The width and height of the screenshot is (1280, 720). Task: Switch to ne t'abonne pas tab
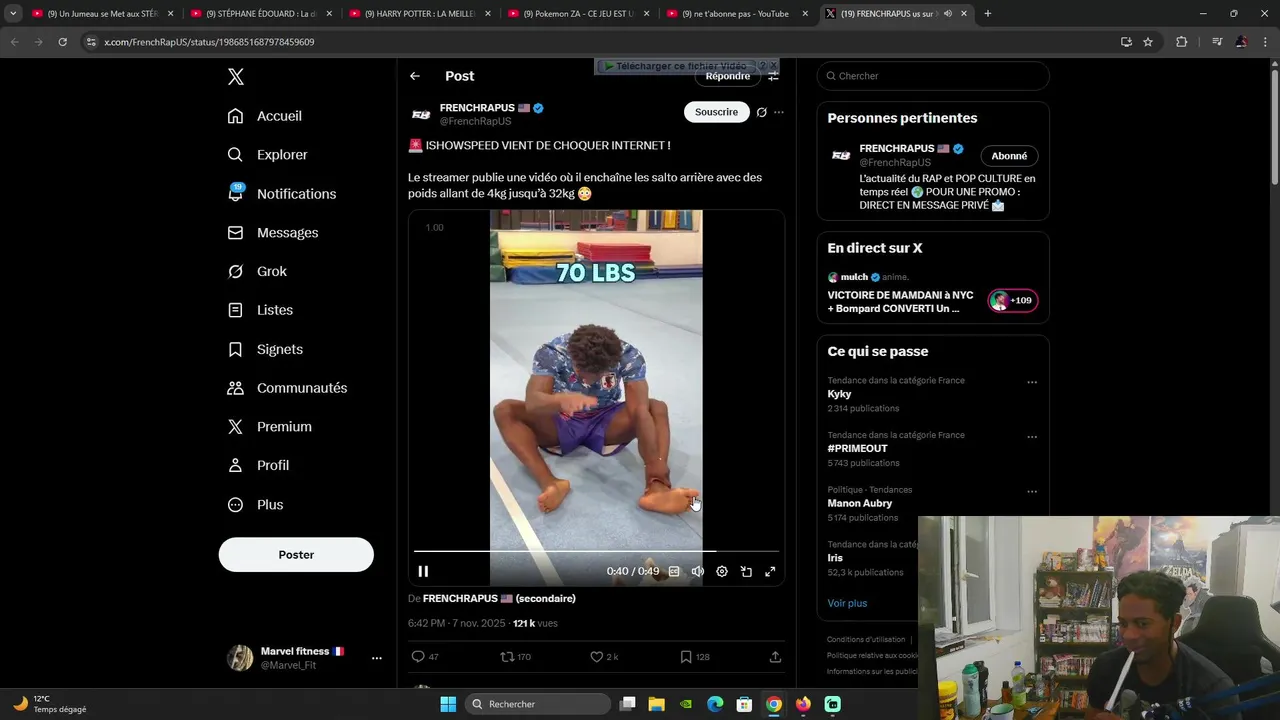coord(738,14)
